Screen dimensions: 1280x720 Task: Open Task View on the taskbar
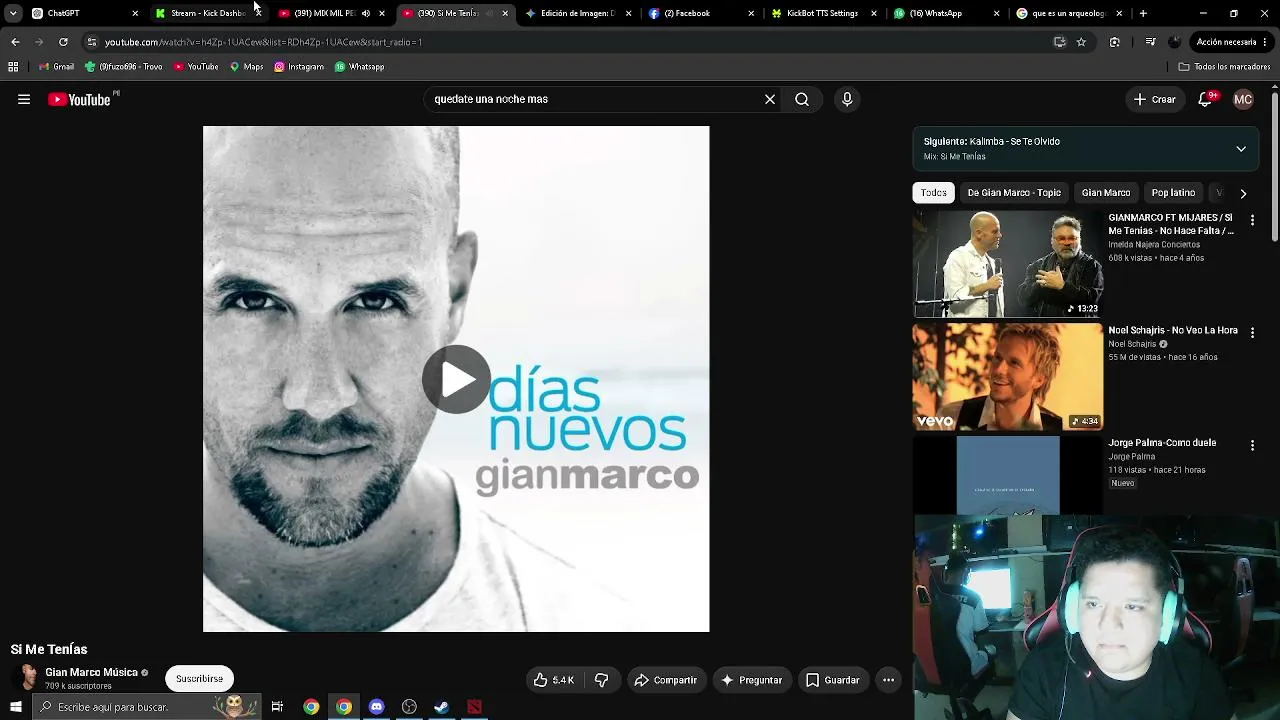point(277,707)
